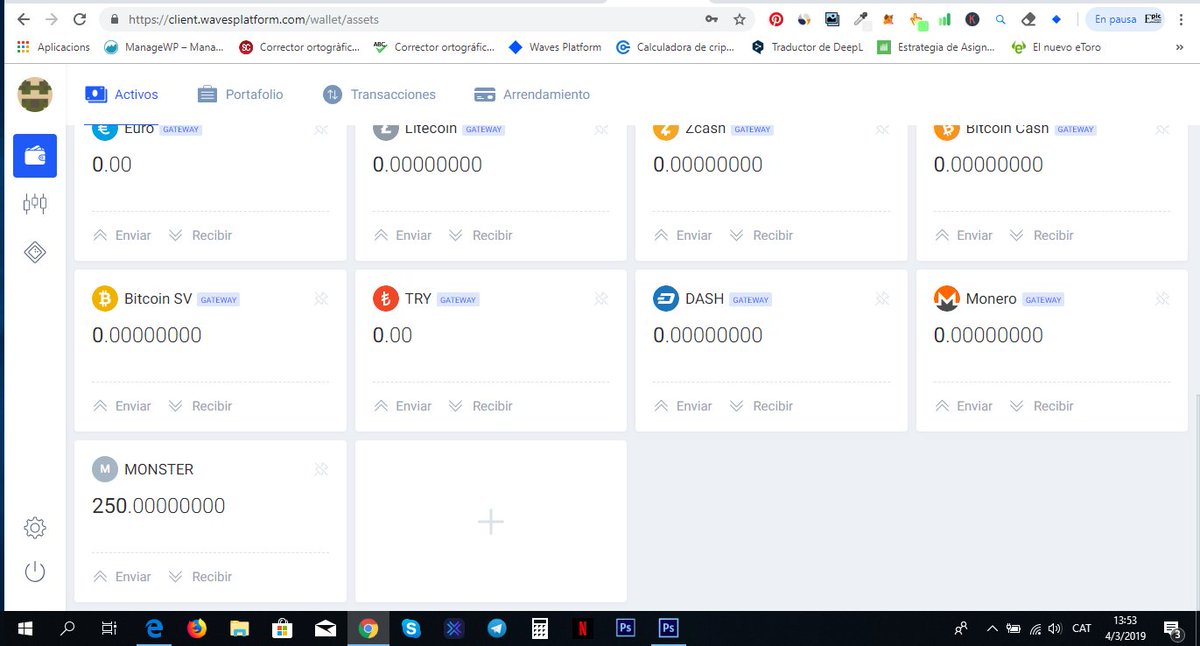Image resolution: width=1200 pixels, height=646 pixels.
Task: Open the settings gear in sidebar
Action: click(x=35, y=527)
